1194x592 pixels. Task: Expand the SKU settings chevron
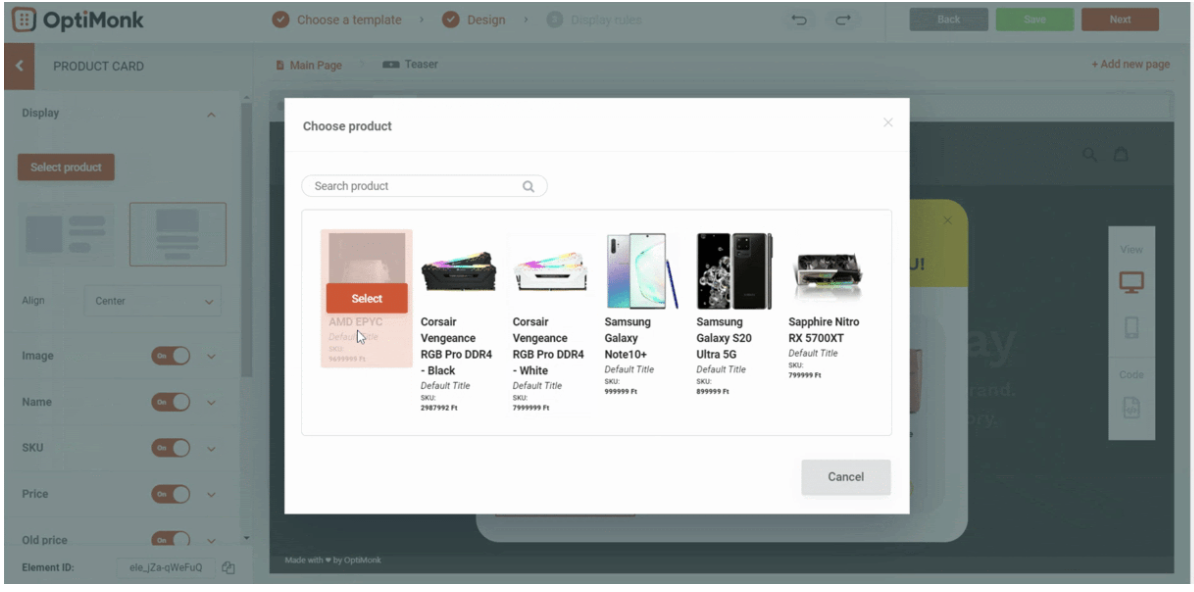coord(212,449)
